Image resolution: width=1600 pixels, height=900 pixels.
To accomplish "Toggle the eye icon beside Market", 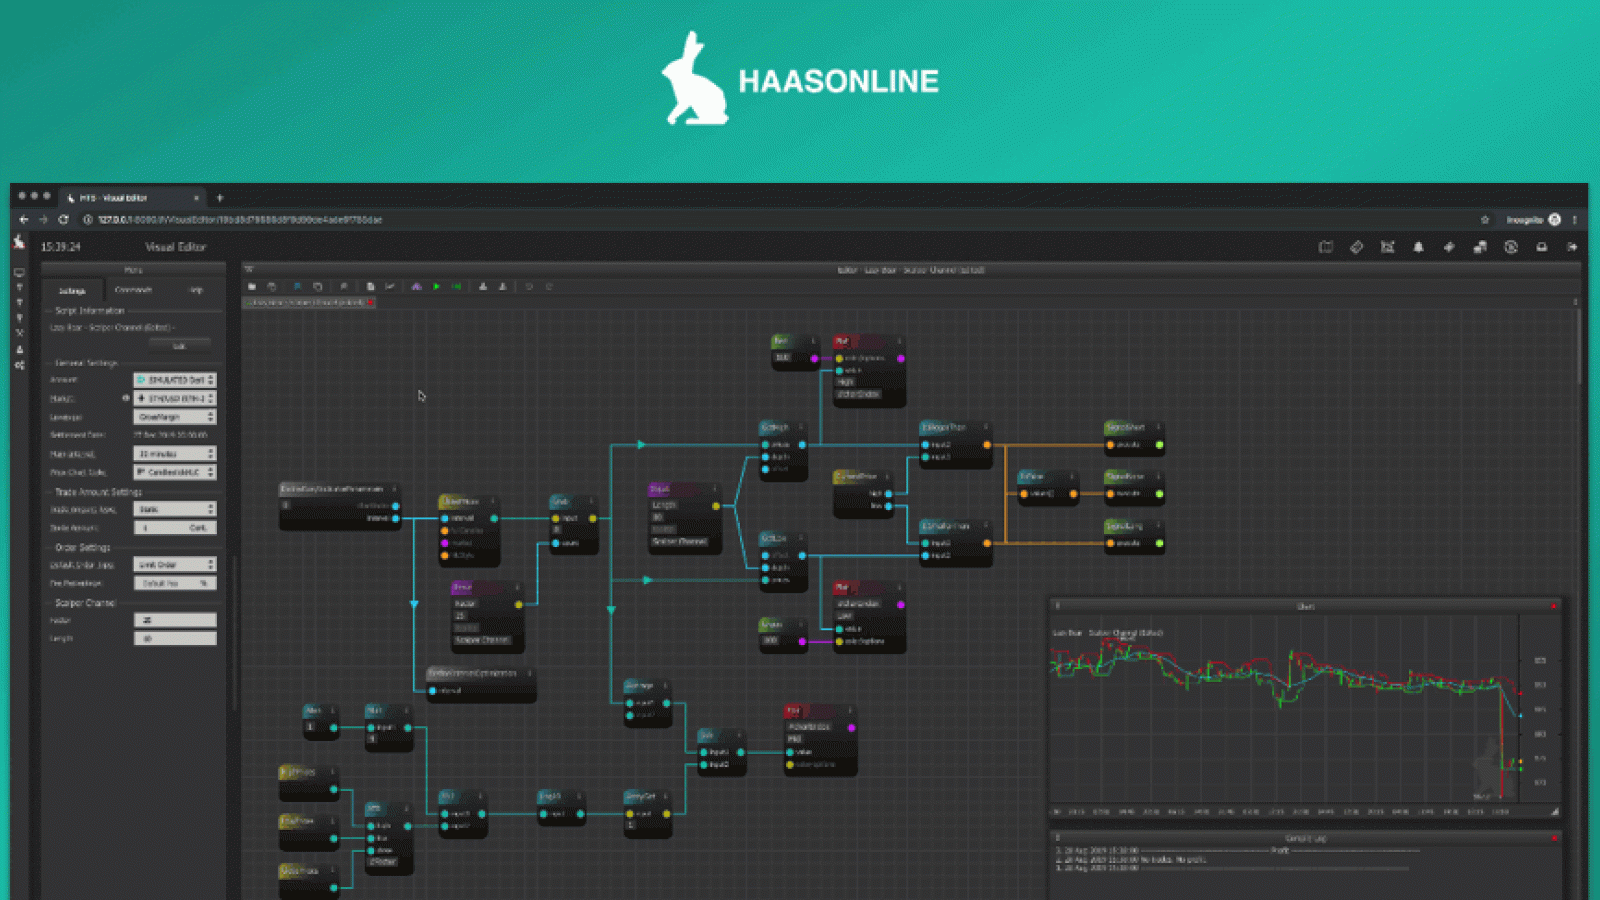I will click(x=126, y=398).
